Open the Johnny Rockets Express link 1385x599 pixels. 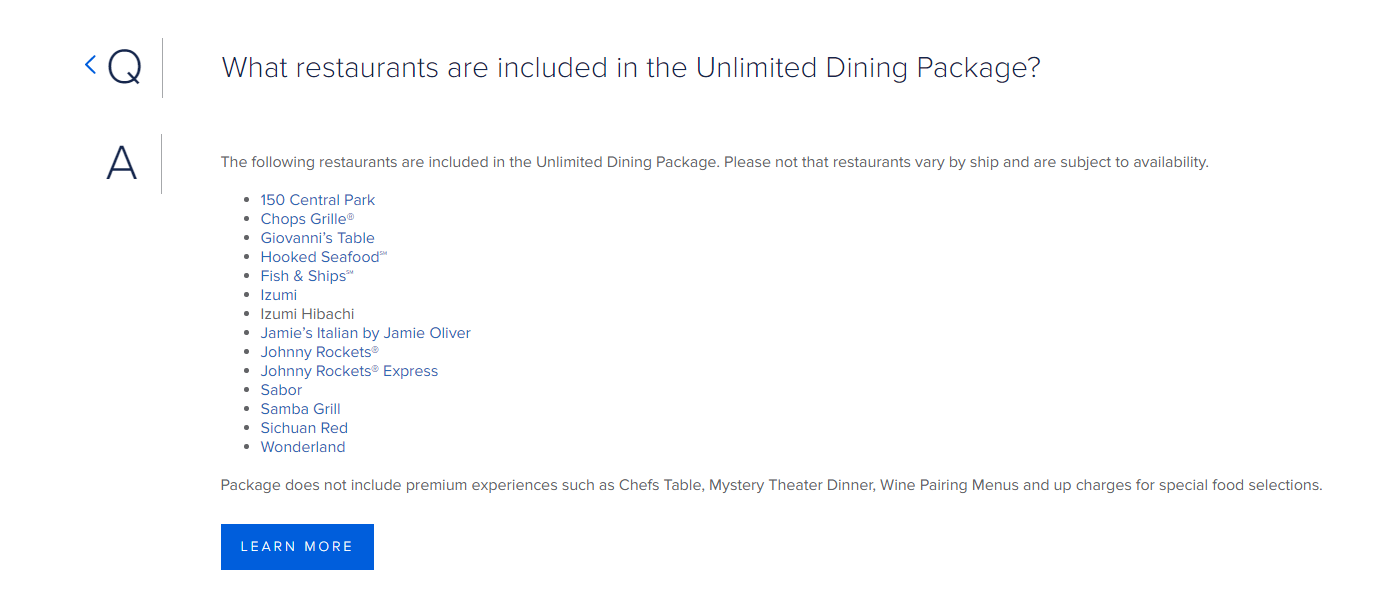pyautogui.click(x=350, y=371)
